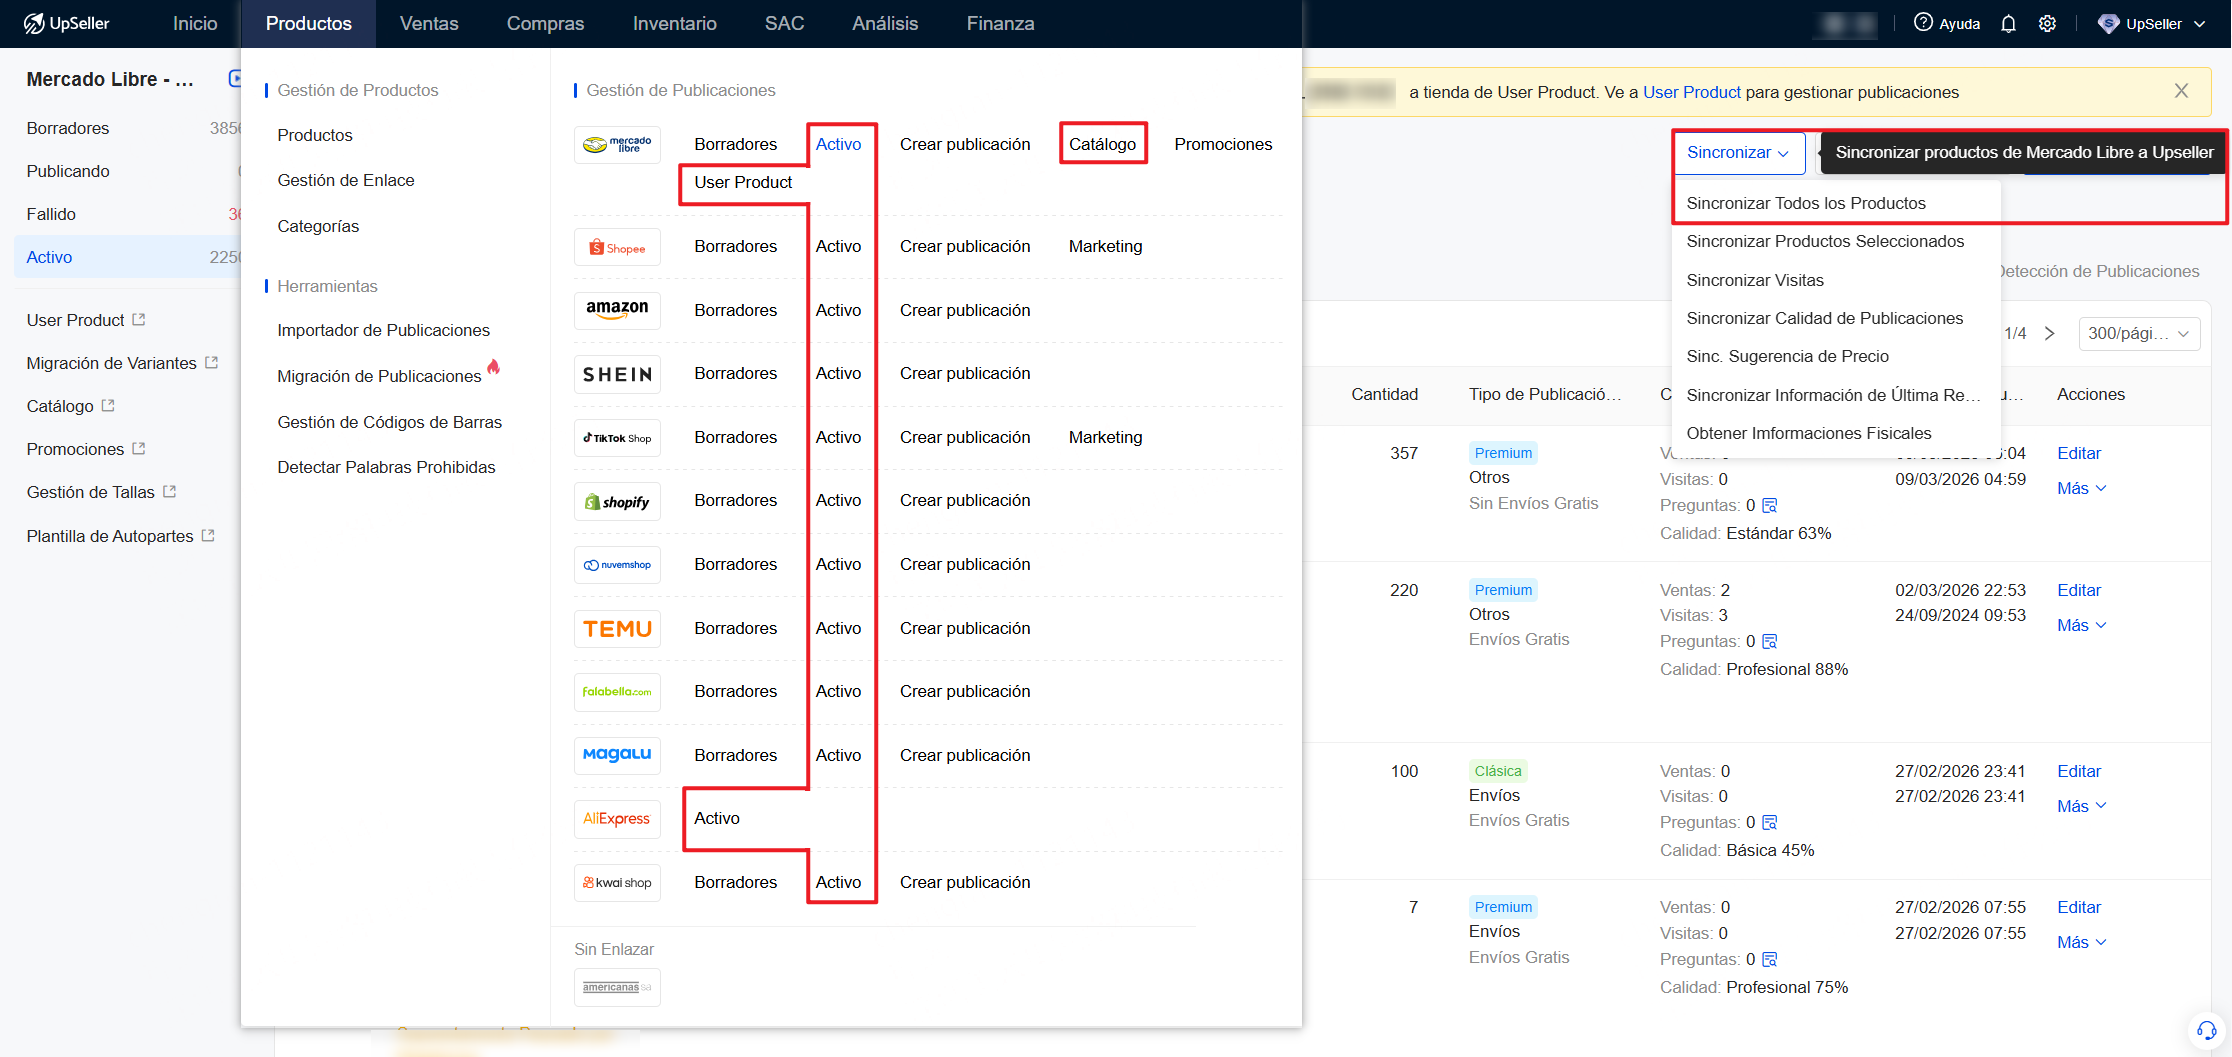The height and width of the screenshot is (1057, 2232).
Task: Click Editar on the first product row
Action: coord(2078,453)
